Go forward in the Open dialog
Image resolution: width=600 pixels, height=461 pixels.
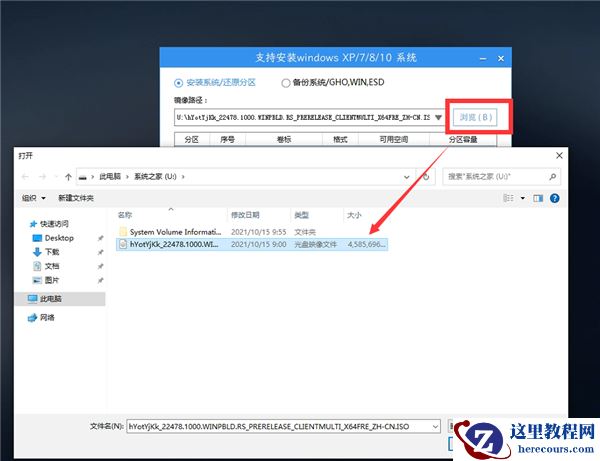coord(42,177)
